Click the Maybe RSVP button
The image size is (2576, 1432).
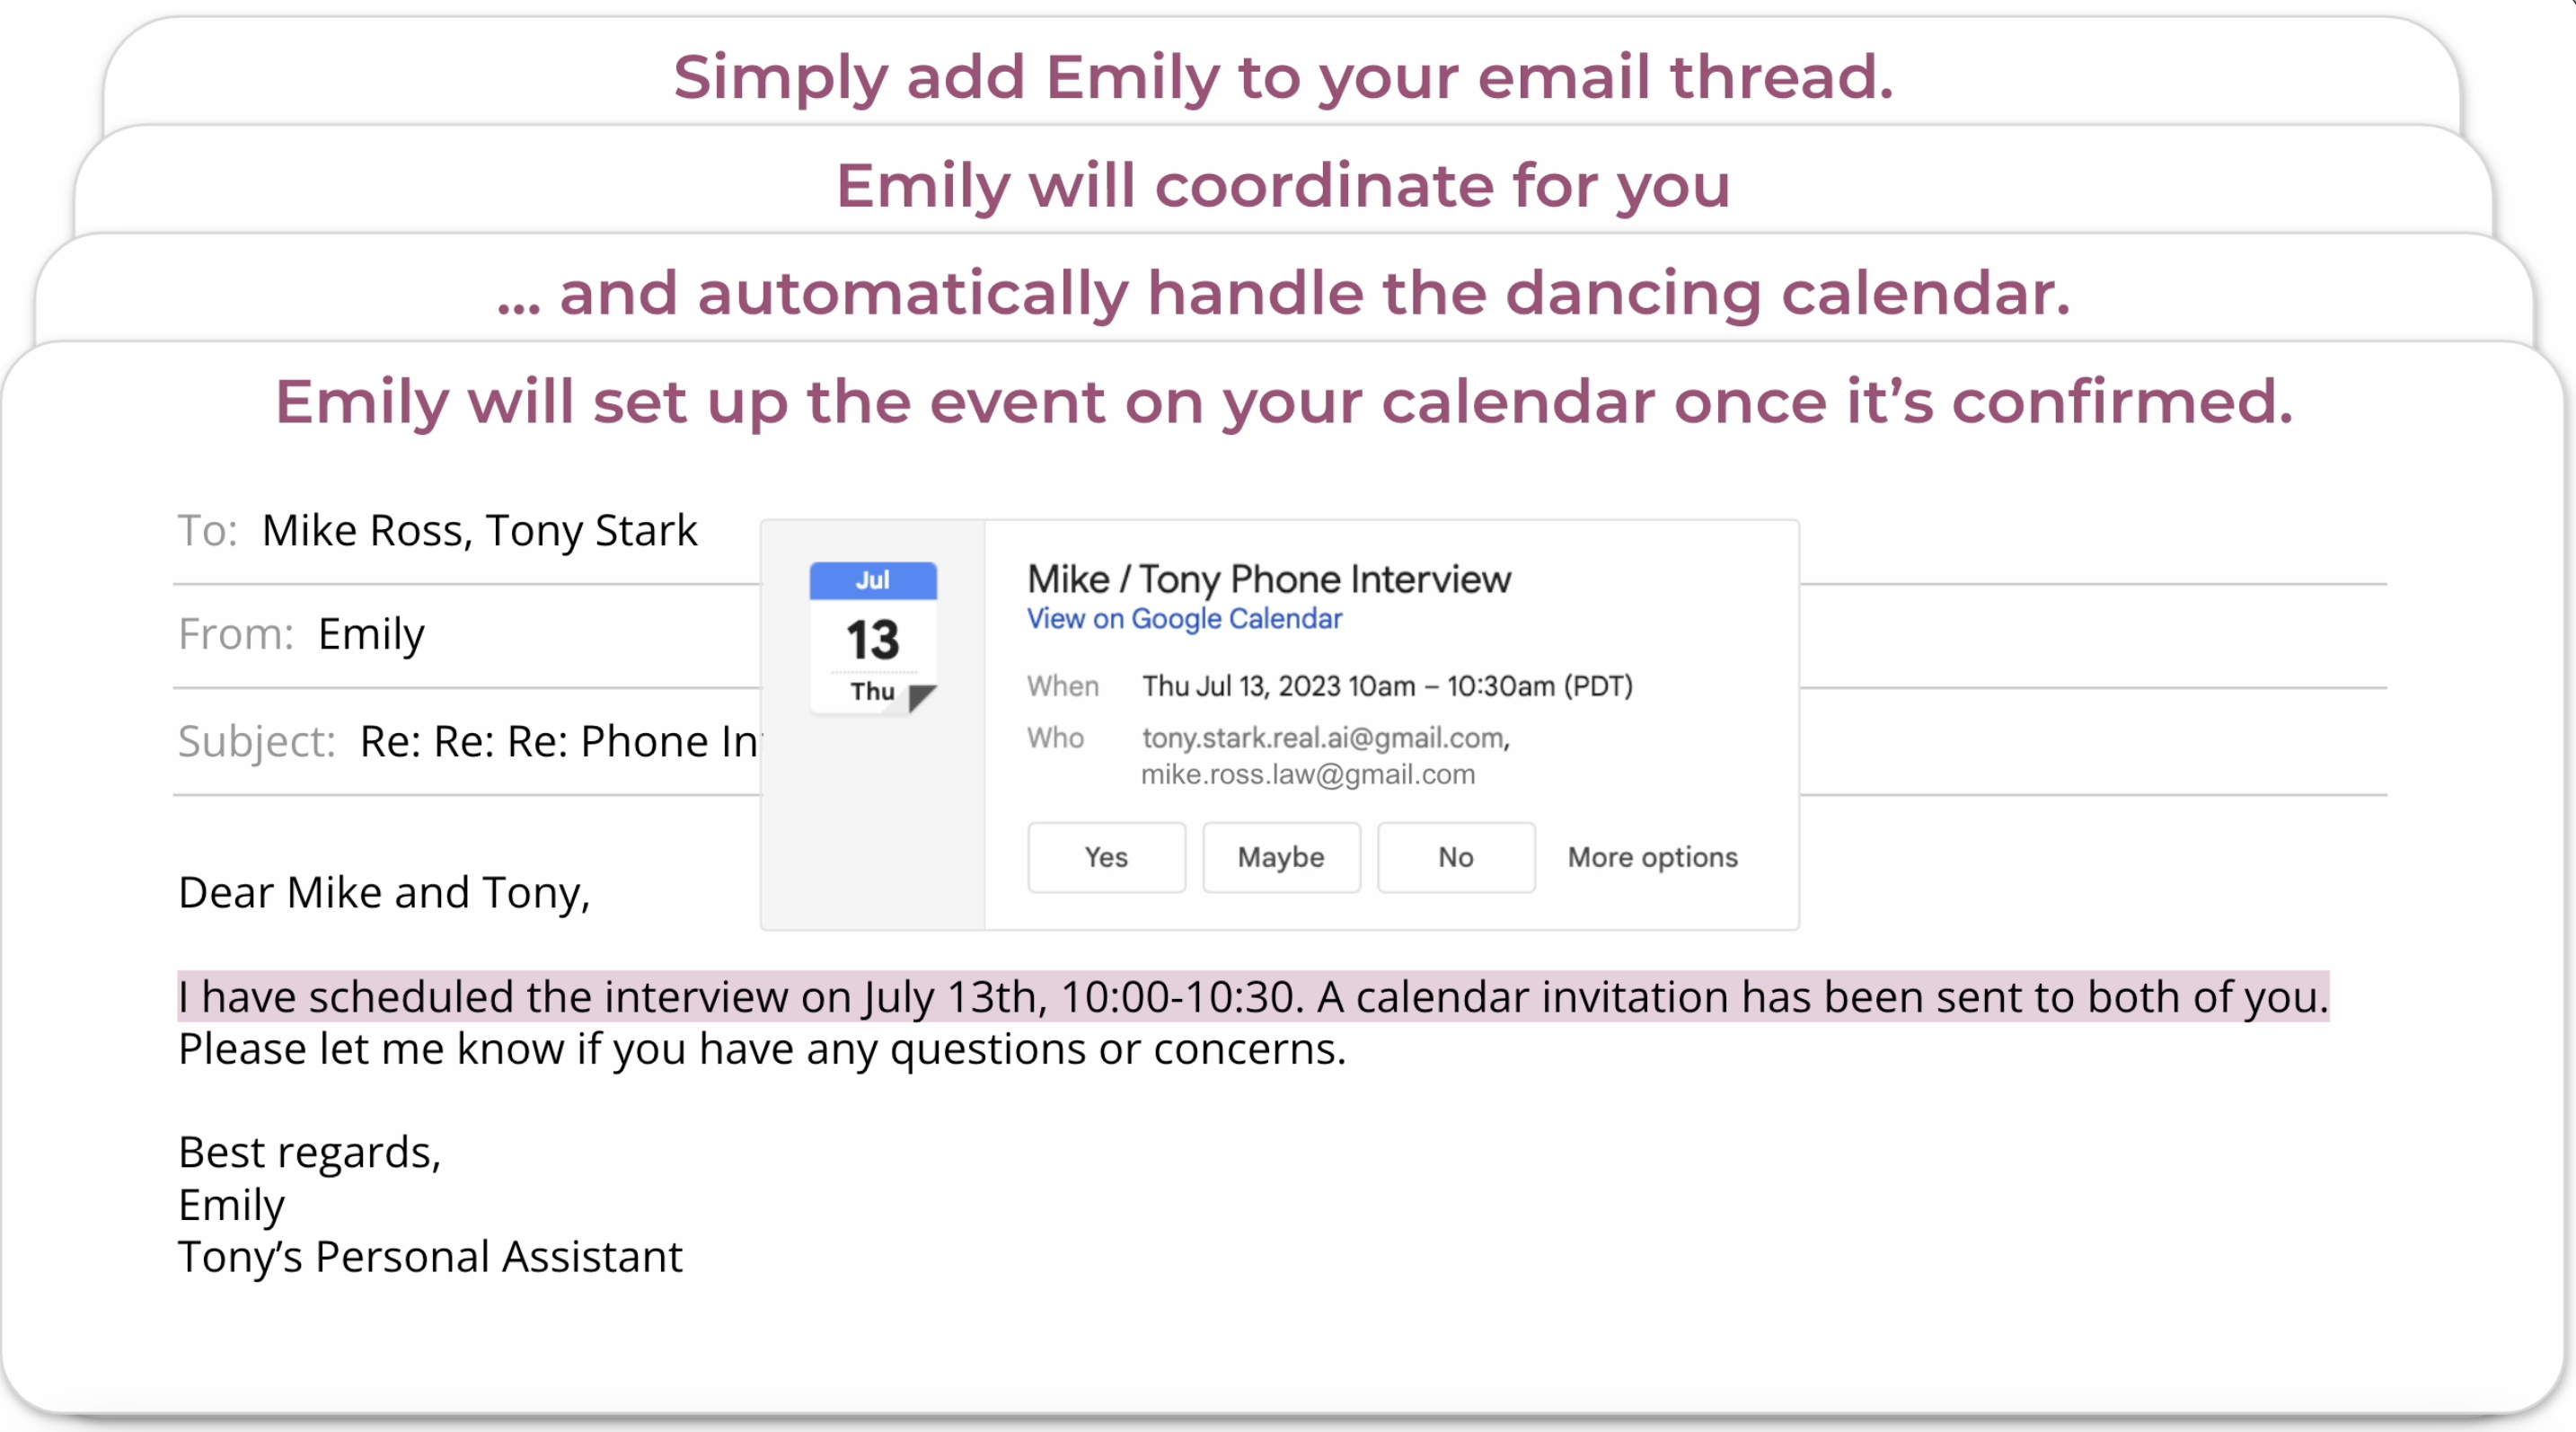1280,857
